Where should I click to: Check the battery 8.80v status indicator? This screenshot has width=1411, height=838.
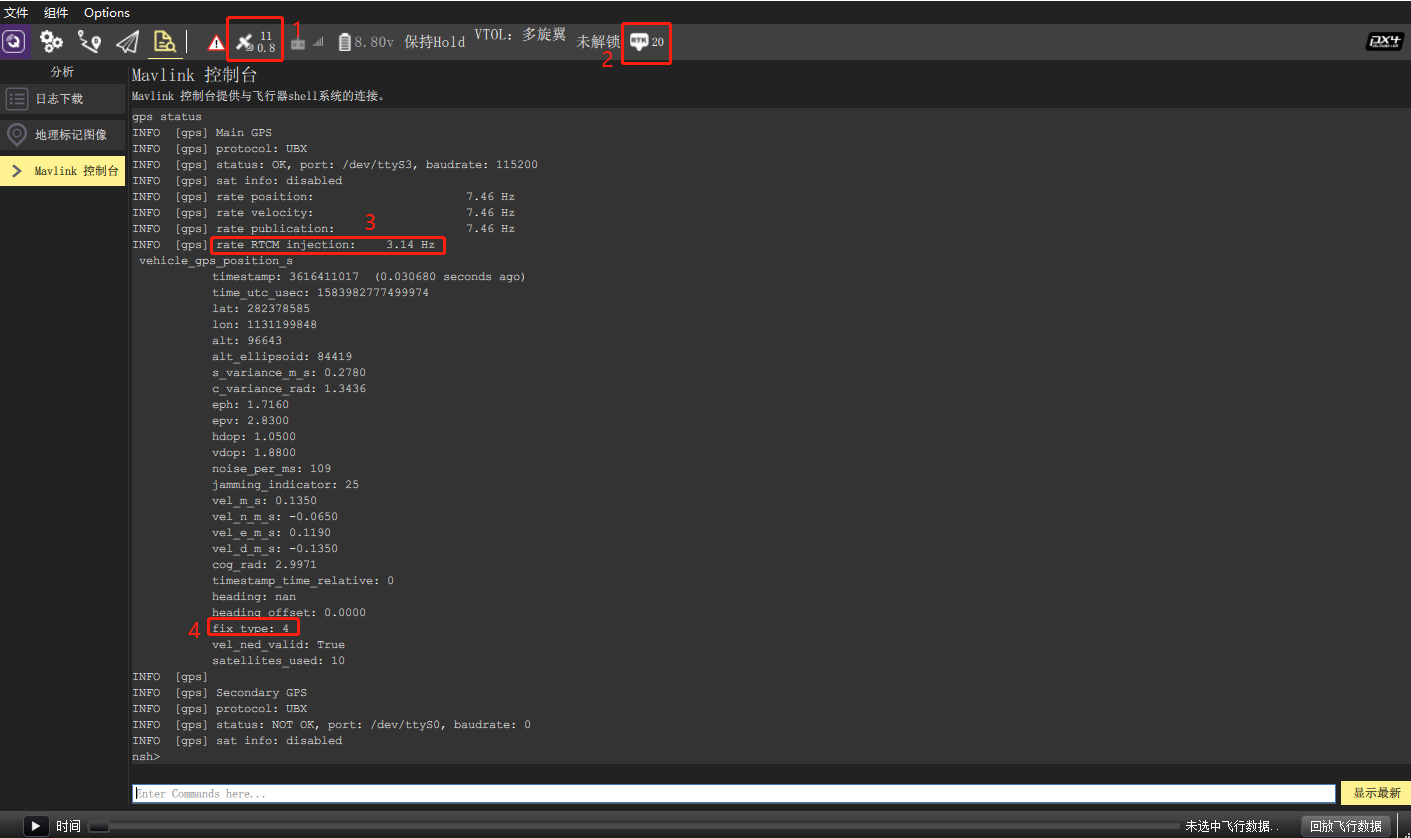[x=365, y=41]
